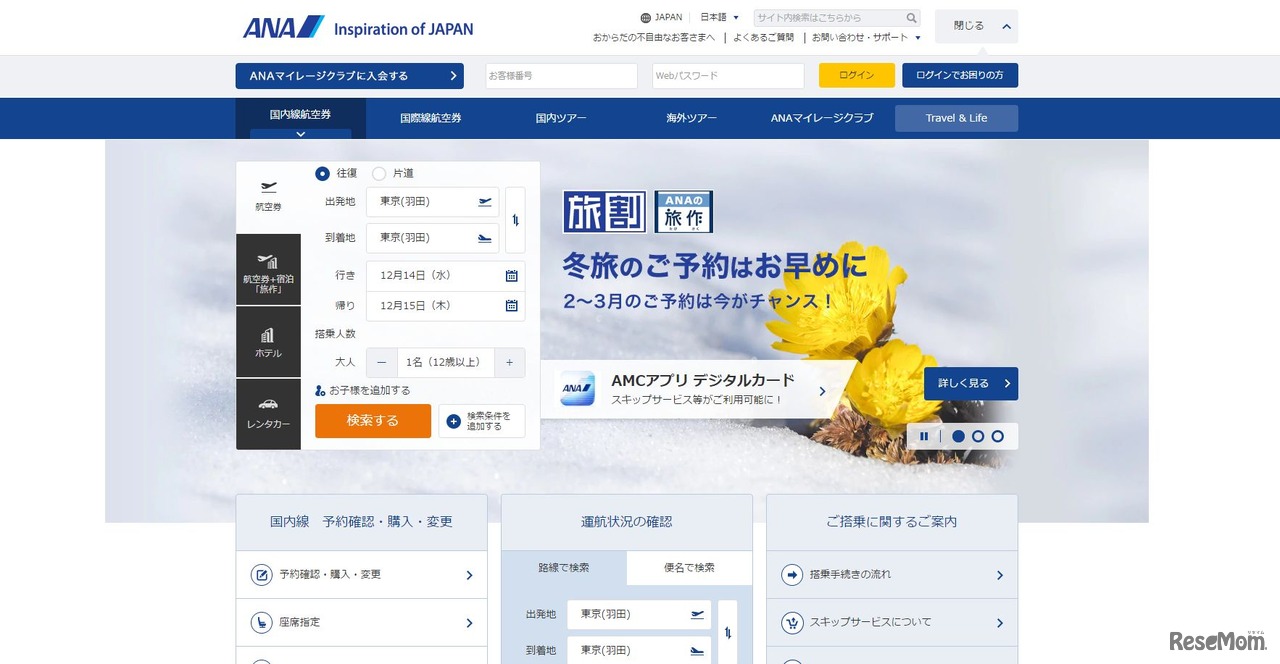Switch to 便名で検索 tab
The width and height of the screenshot is (1280, 664).
690,568
